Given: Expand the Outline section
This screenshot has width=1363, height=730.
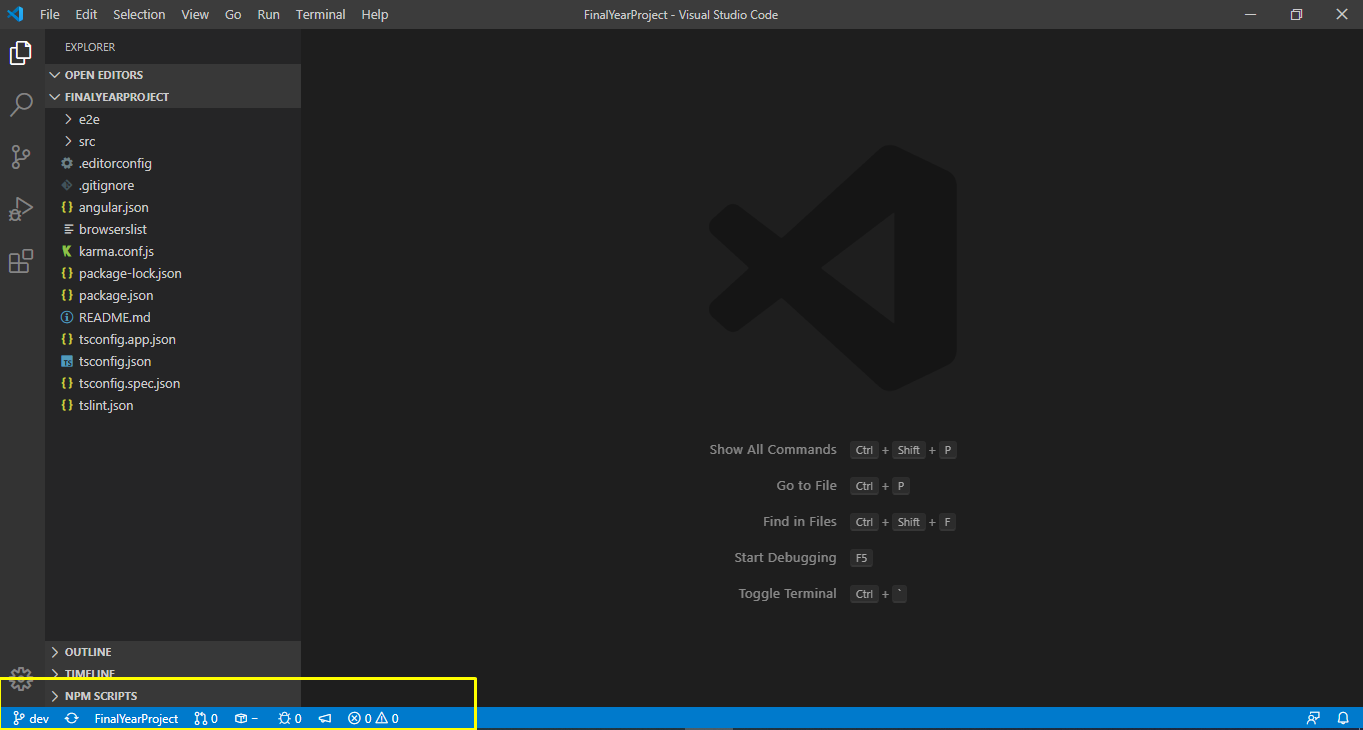Looking at the screenshot, I should pyautogui.click(x=173, y=652).
